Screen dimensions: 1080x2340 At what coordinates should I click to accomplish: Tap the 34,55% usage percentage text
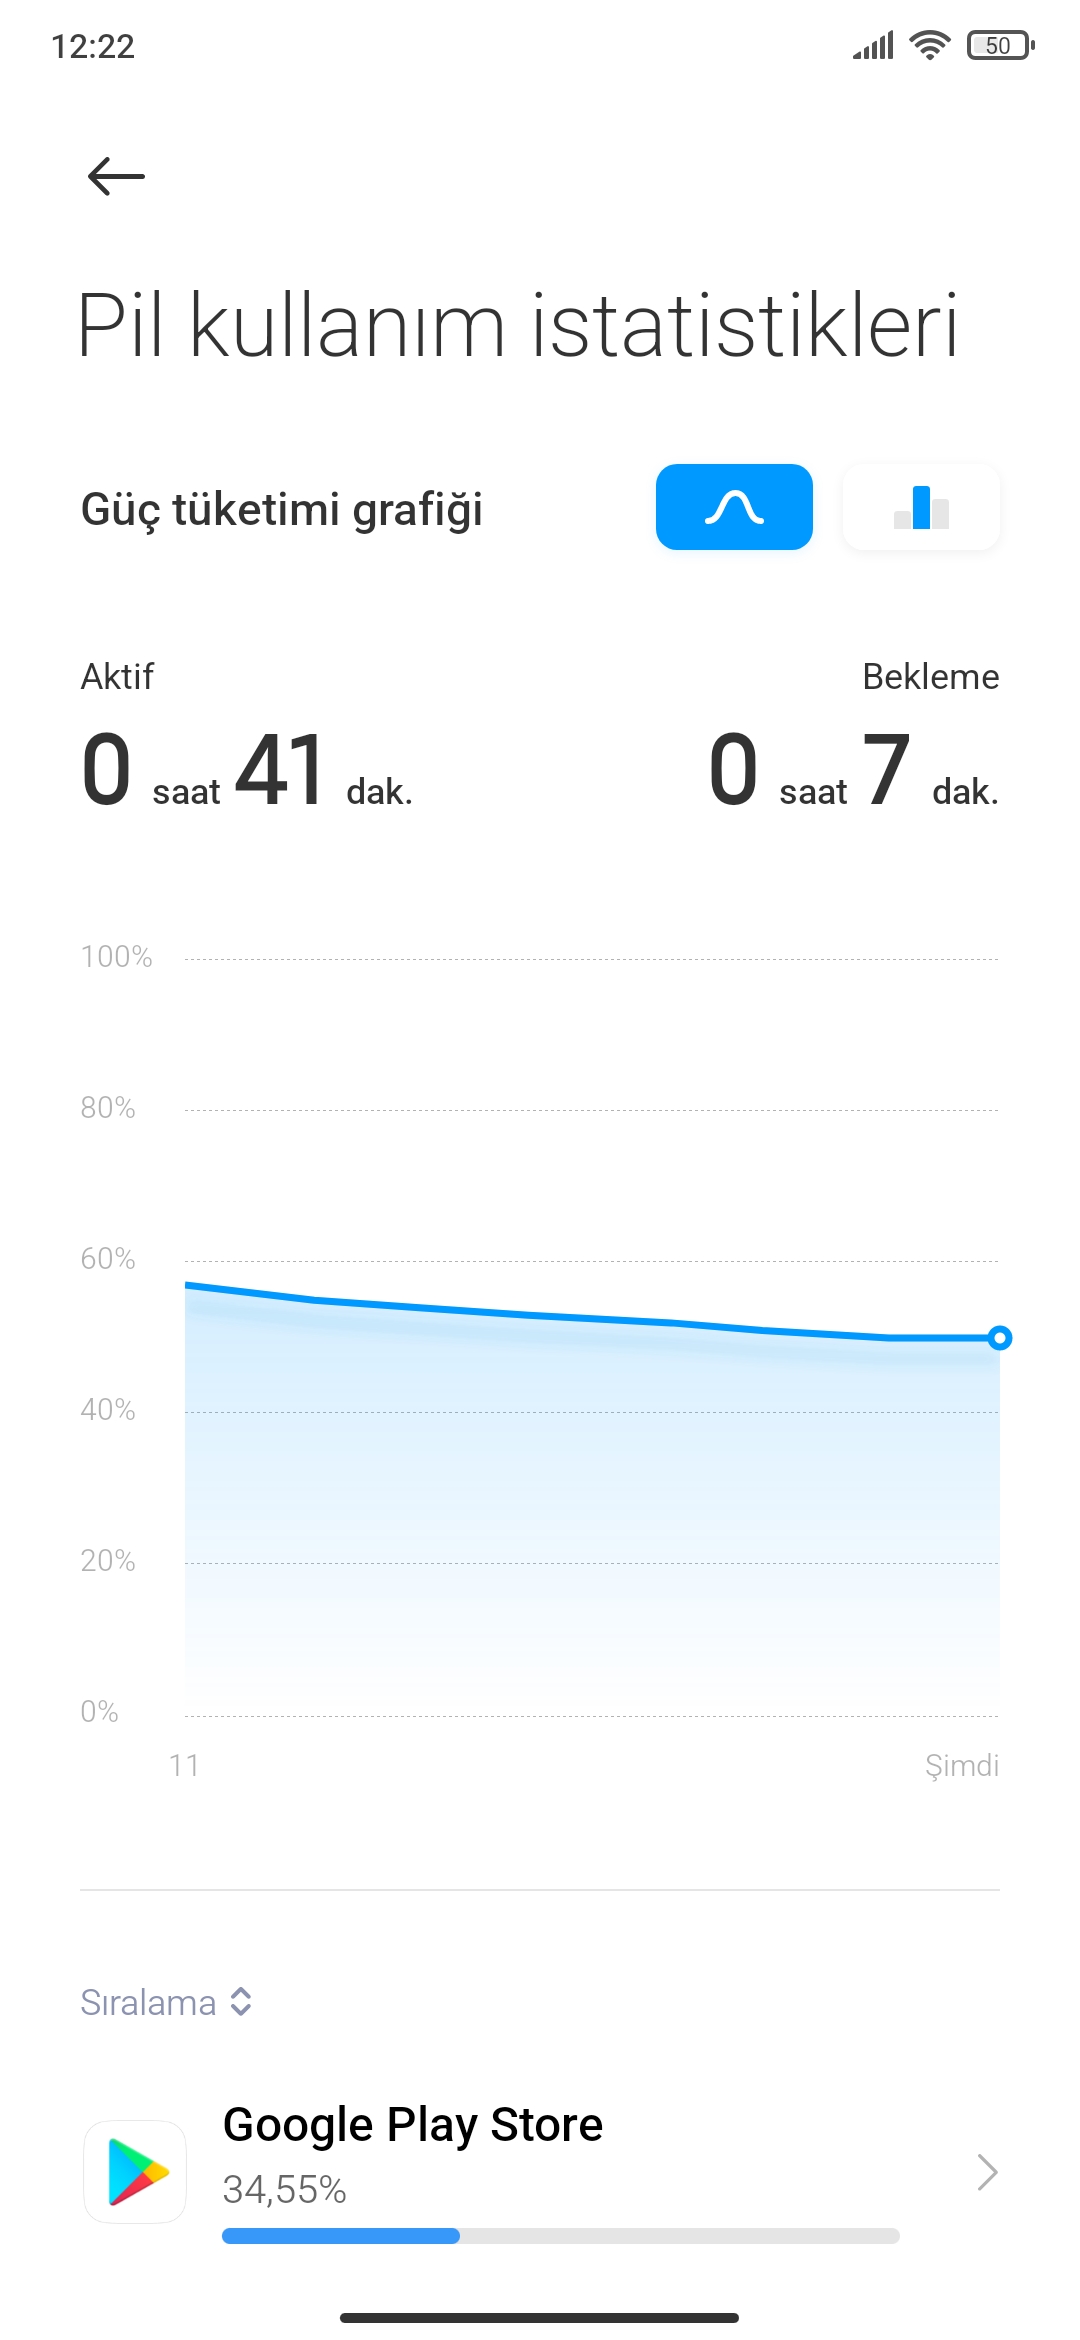(x=284, y=2190)
